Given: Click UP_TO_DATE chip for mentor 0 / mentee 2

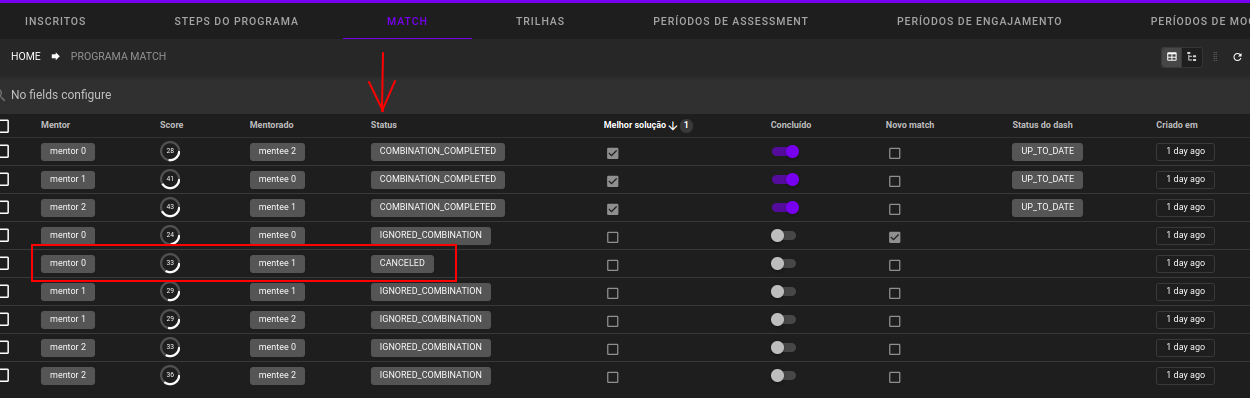Looking at the screenshot, I should coord(1048,151).
